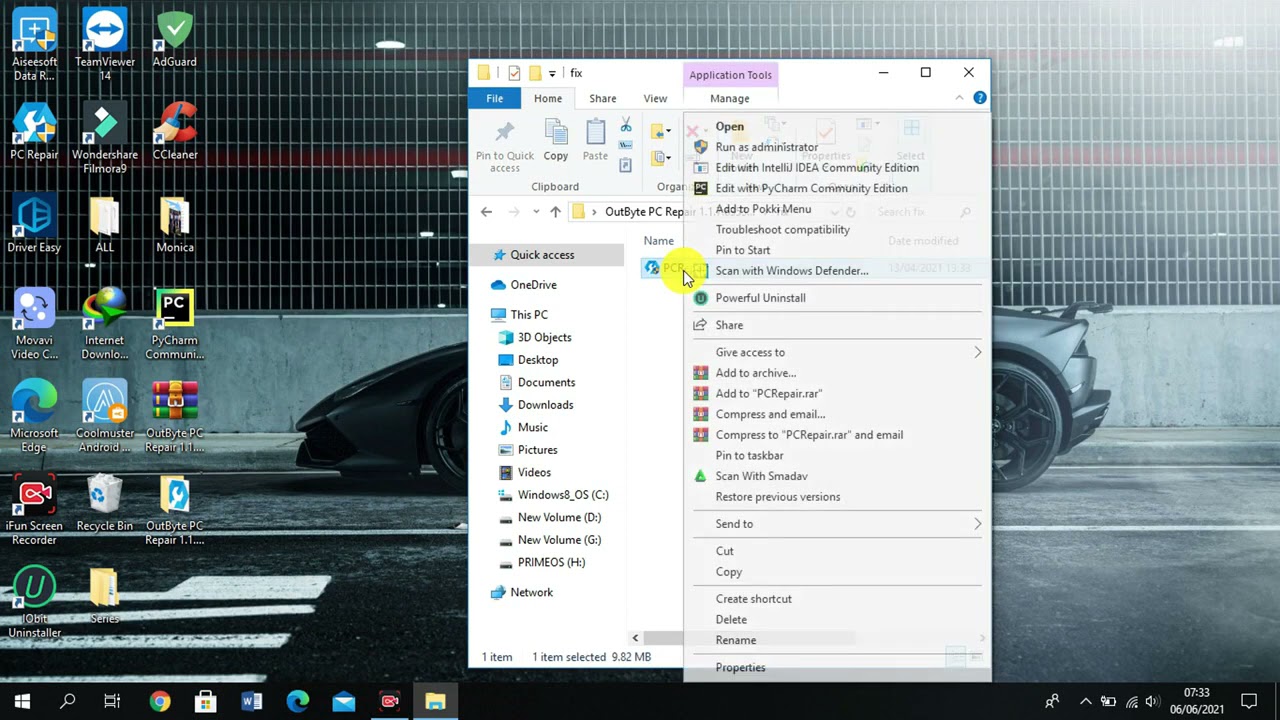The width and height of the screenshot is (1280, 720).
Task: Select the CCleaner desktop shortcut
Action: (174, 132)
